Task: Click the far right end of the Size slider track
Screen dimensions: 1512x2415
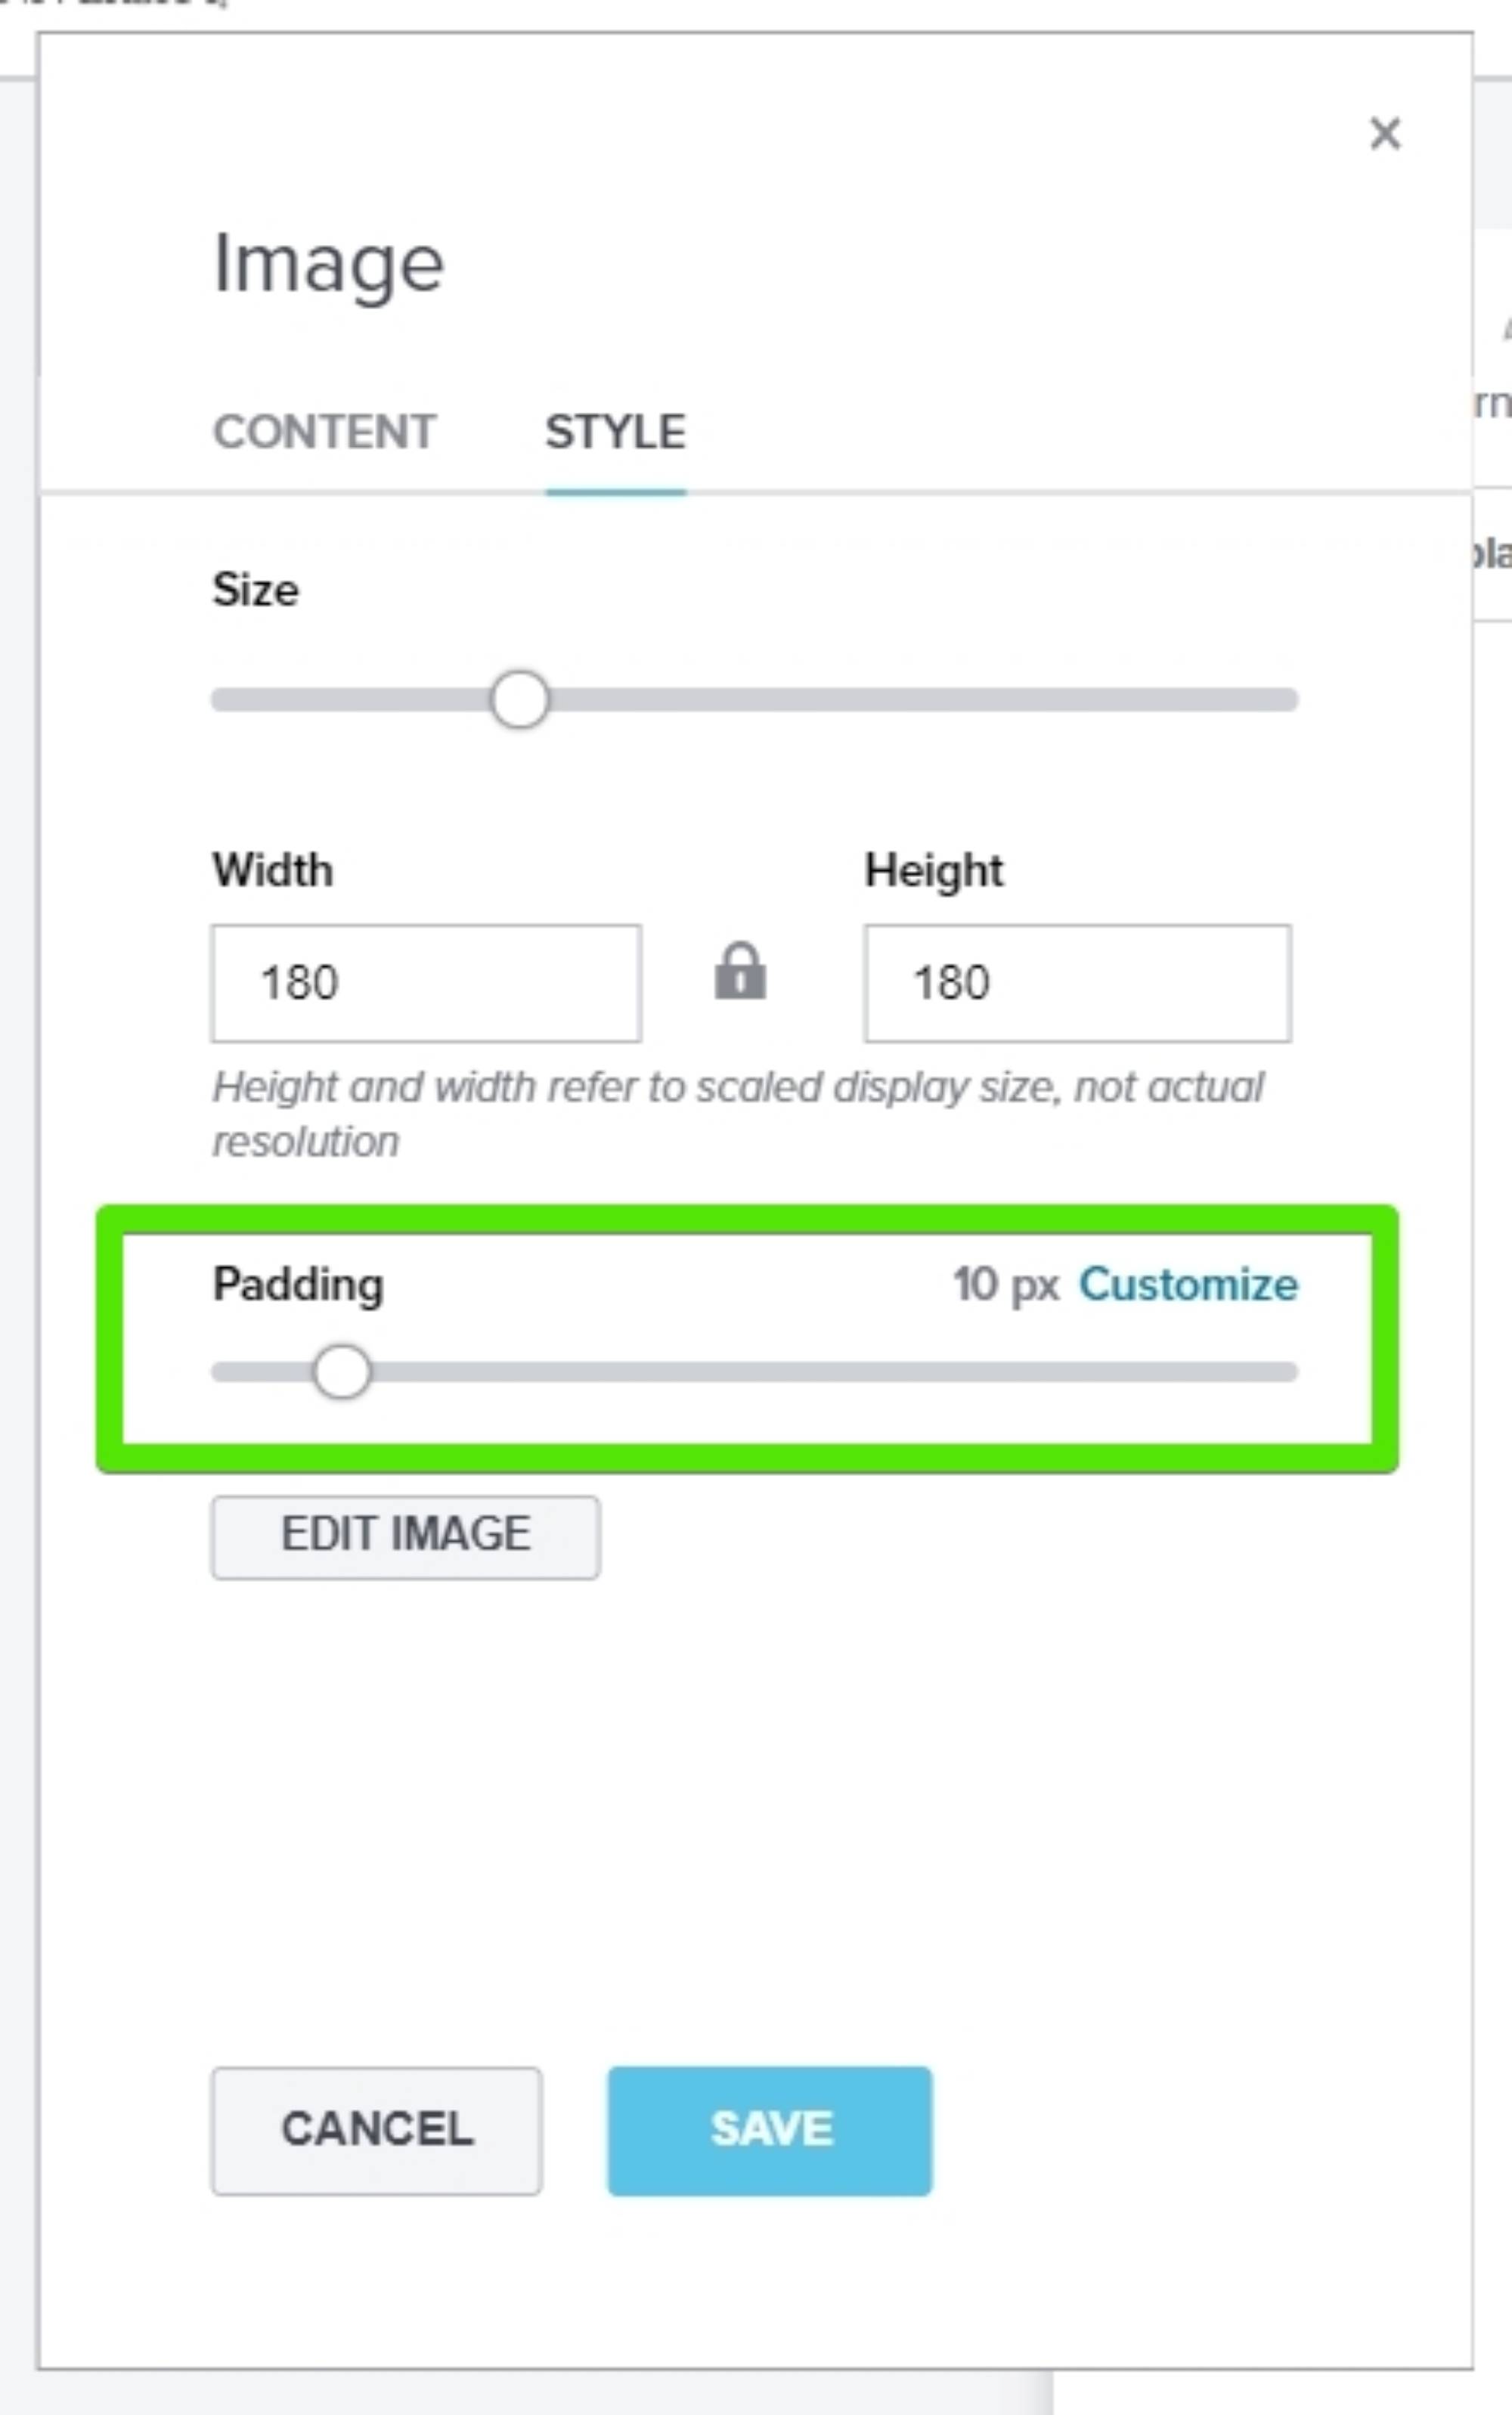Action: point(1288,699)
